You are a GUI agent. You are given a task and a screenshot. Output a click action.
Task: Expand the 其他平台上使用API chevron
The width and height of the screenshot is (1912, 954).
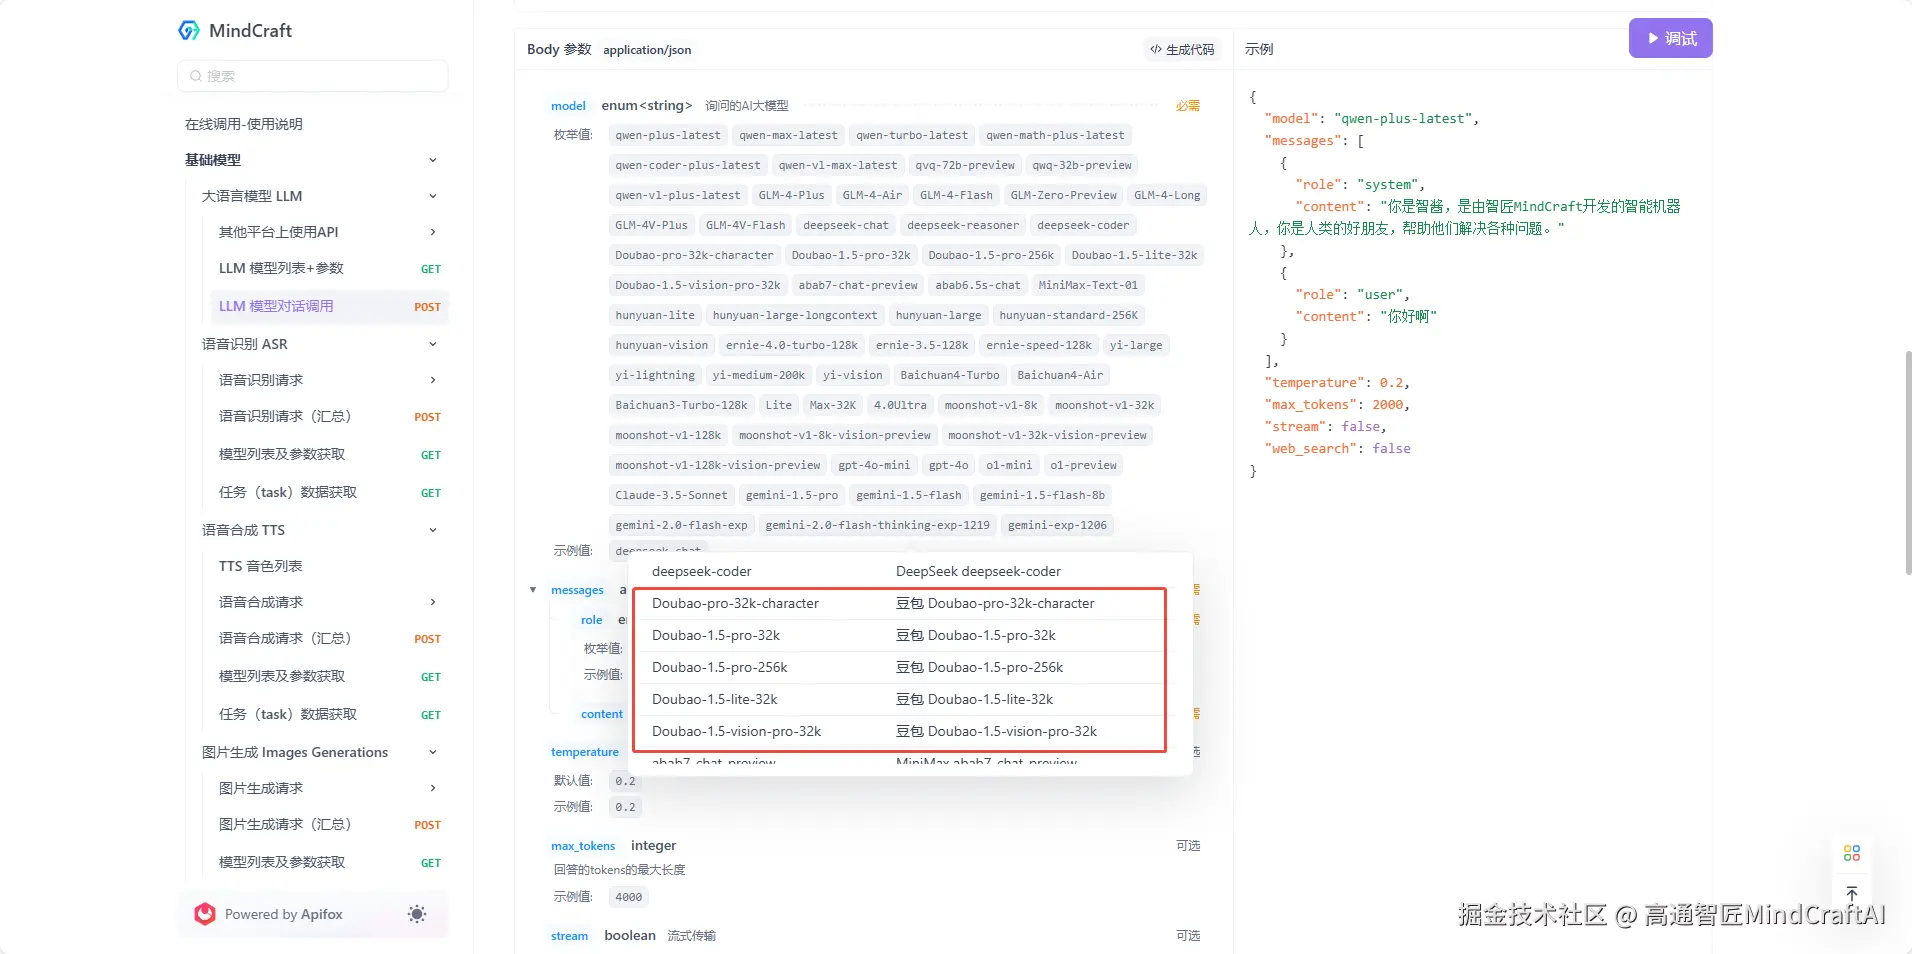(433, 232)
